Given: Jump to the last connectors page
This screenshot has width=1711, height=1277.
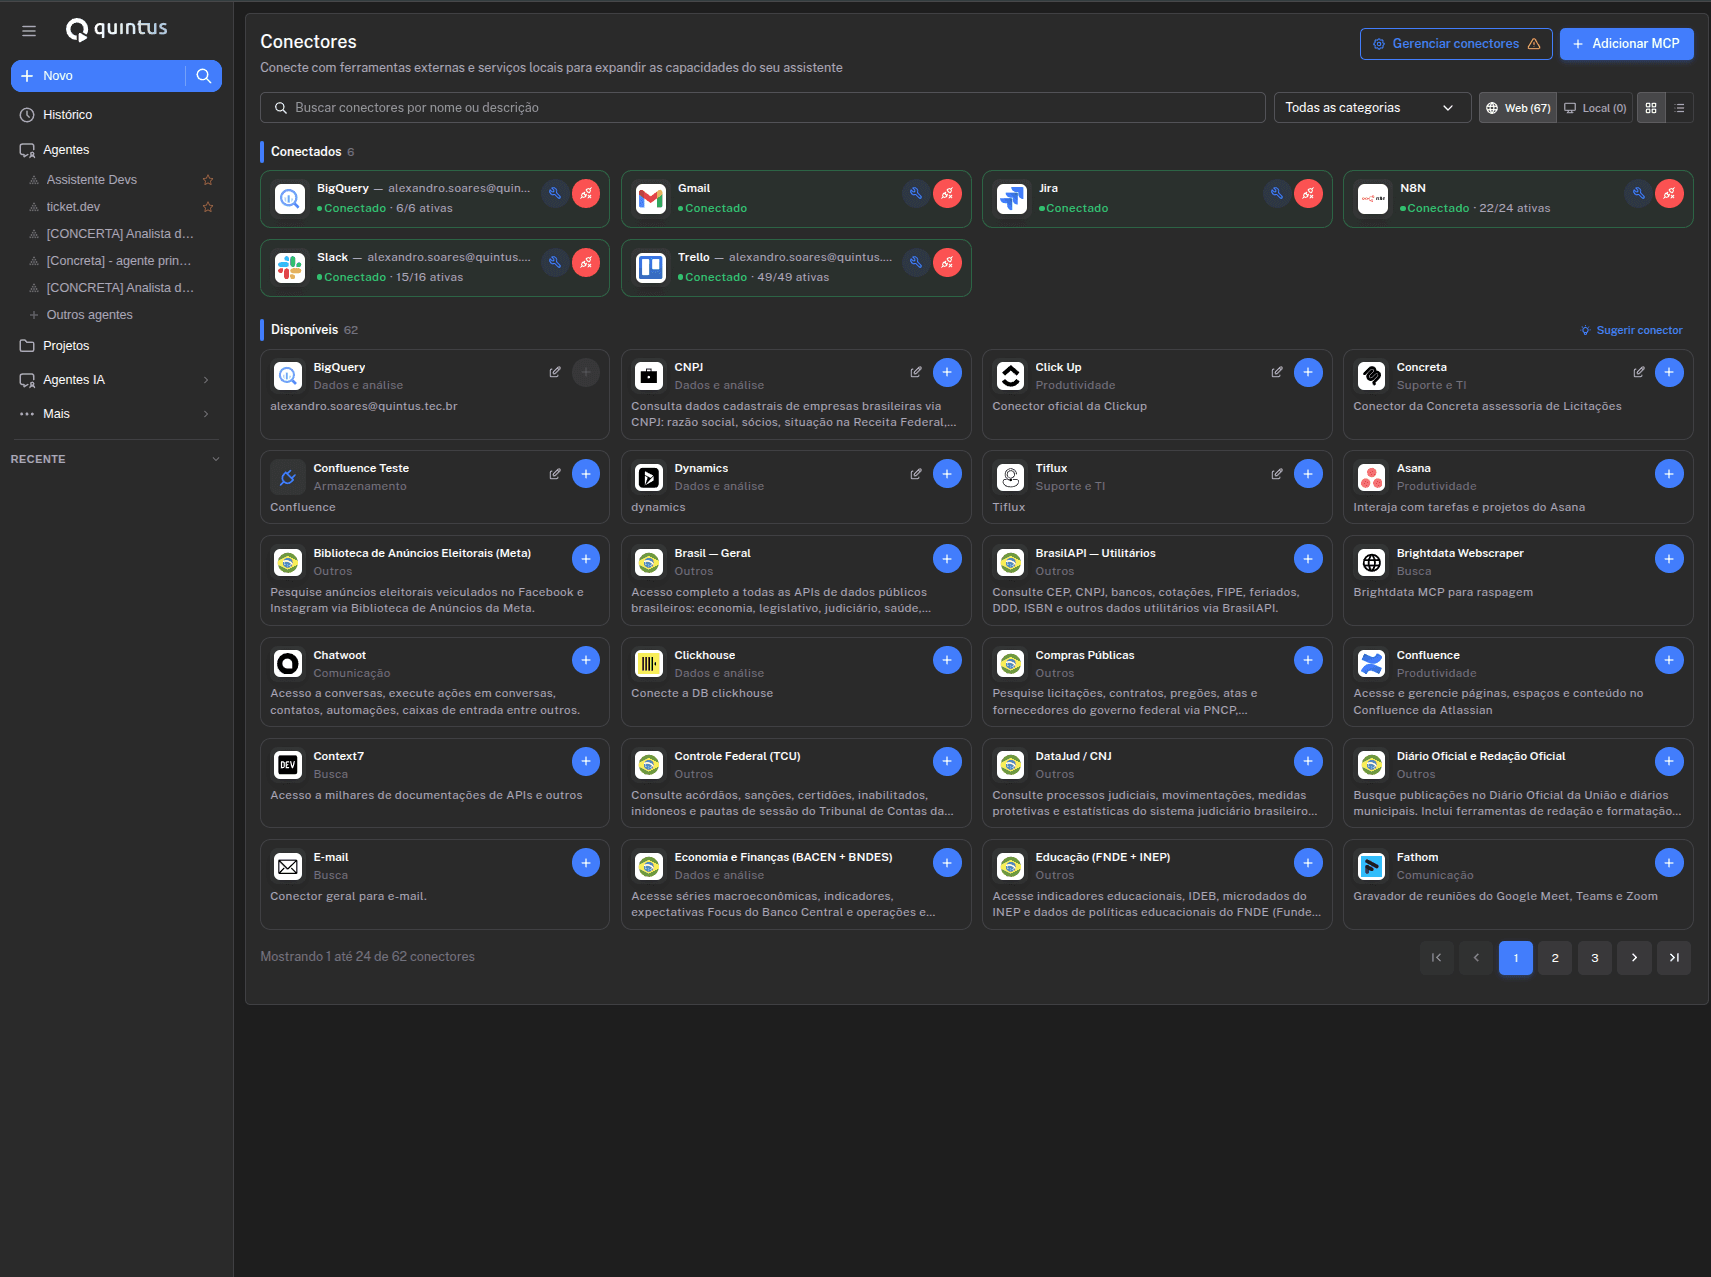Looking at the screenshot, I should tap(1674, 958).
